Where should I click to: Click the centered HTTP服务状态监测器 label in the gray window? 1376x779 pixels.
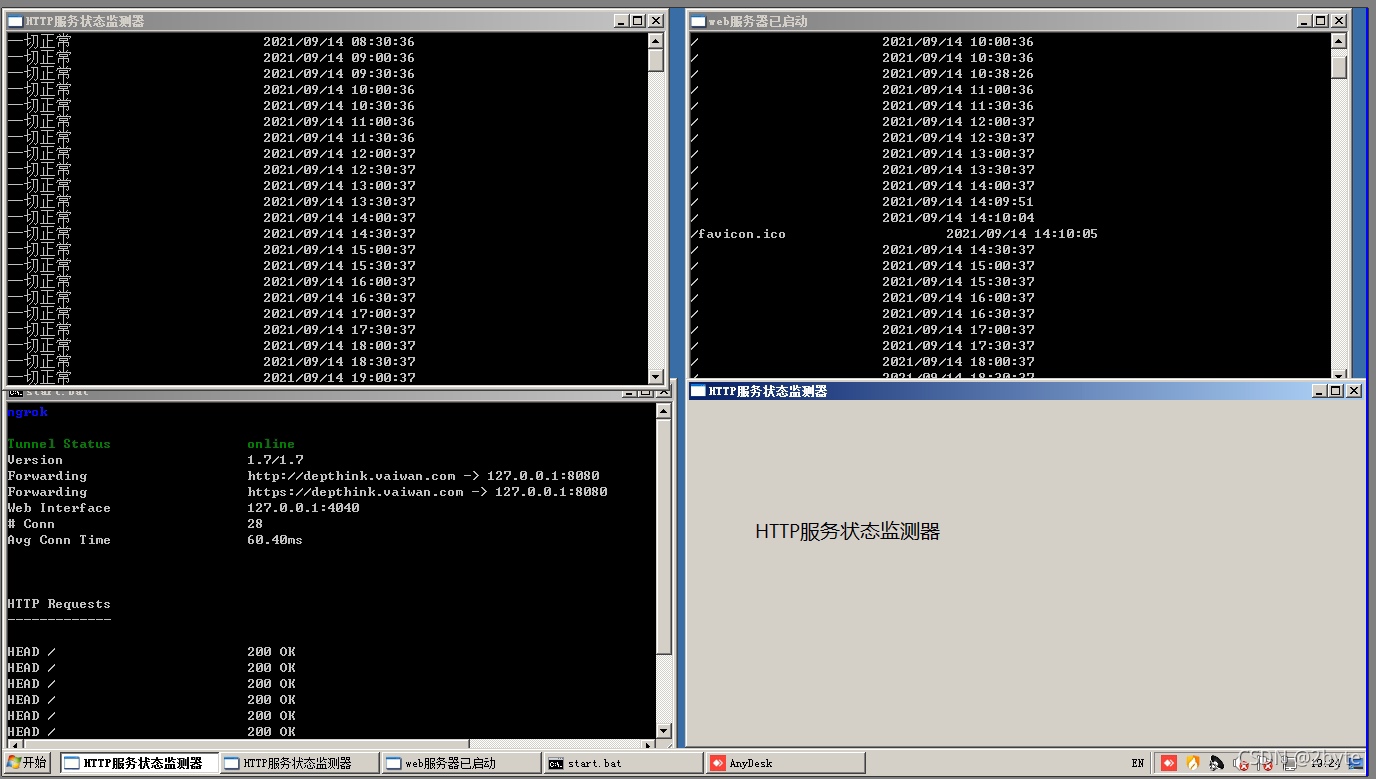(848, 532)
